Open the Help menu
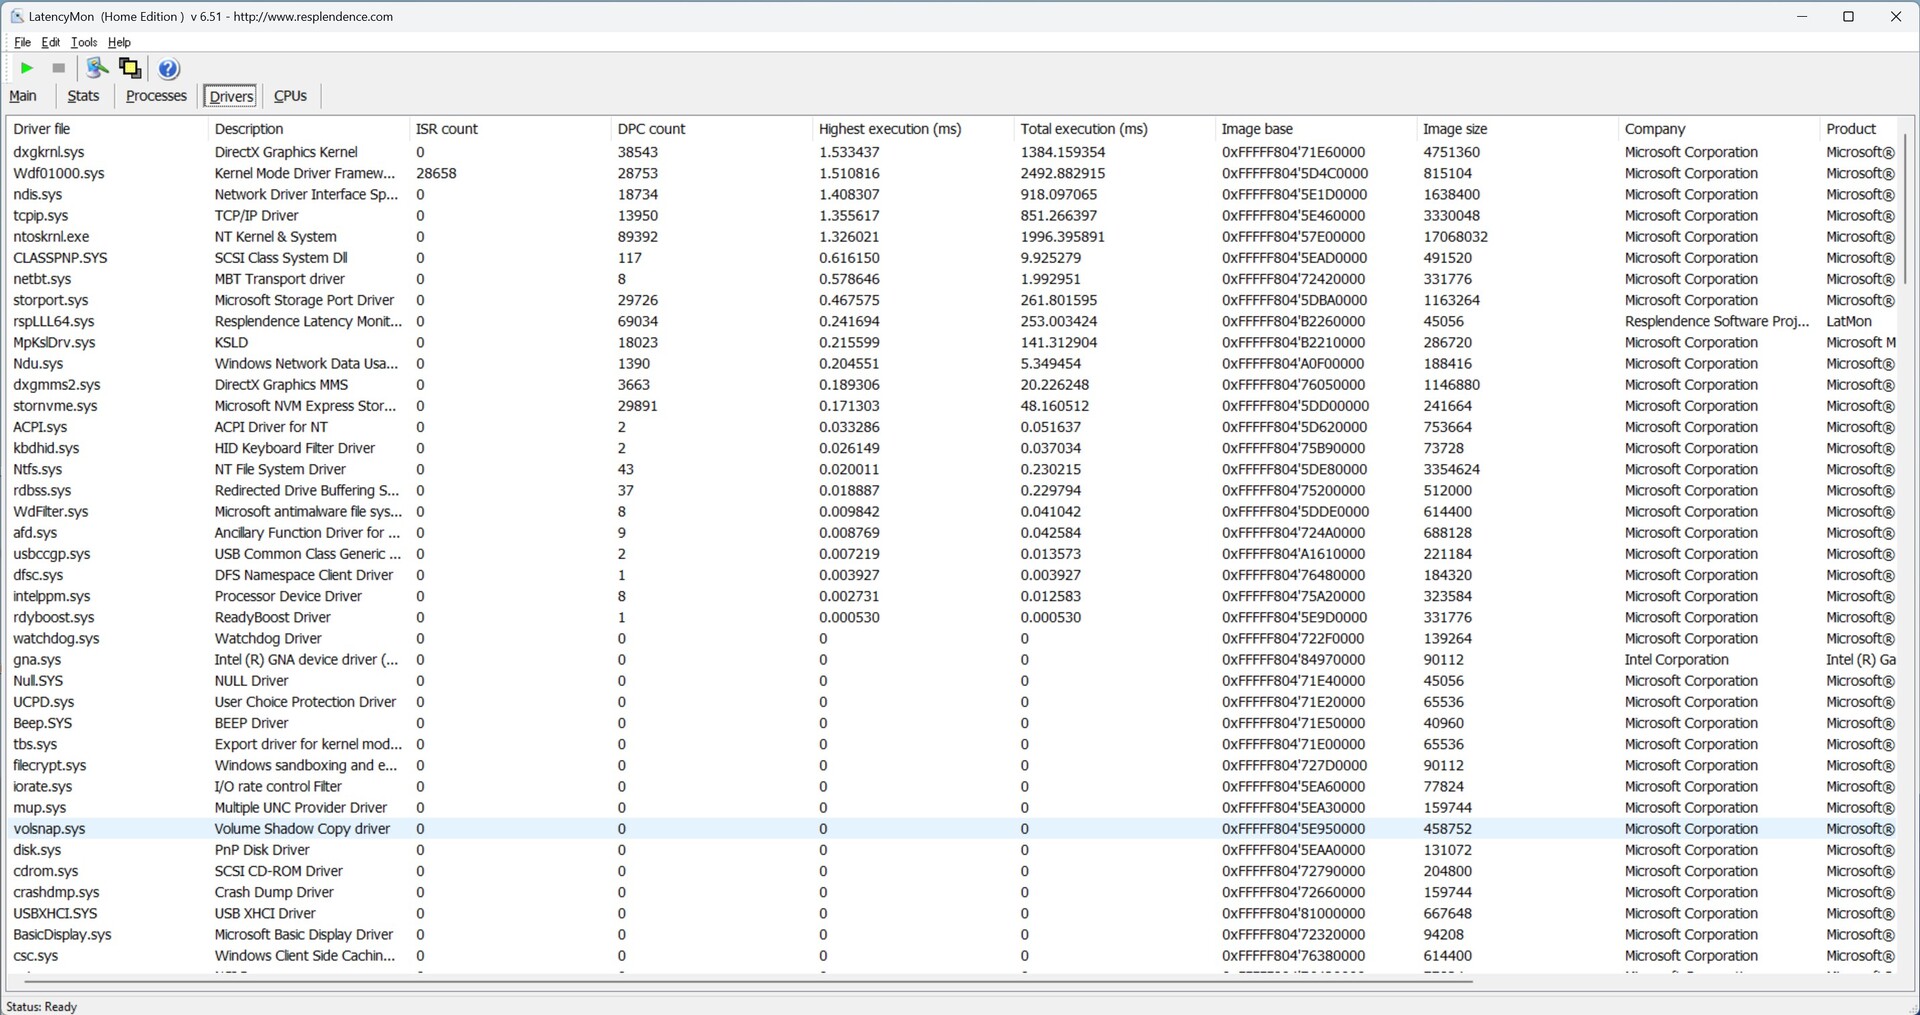This screenshot has width=1920, height=1015. pyautogui.click(x=119, y=42)
